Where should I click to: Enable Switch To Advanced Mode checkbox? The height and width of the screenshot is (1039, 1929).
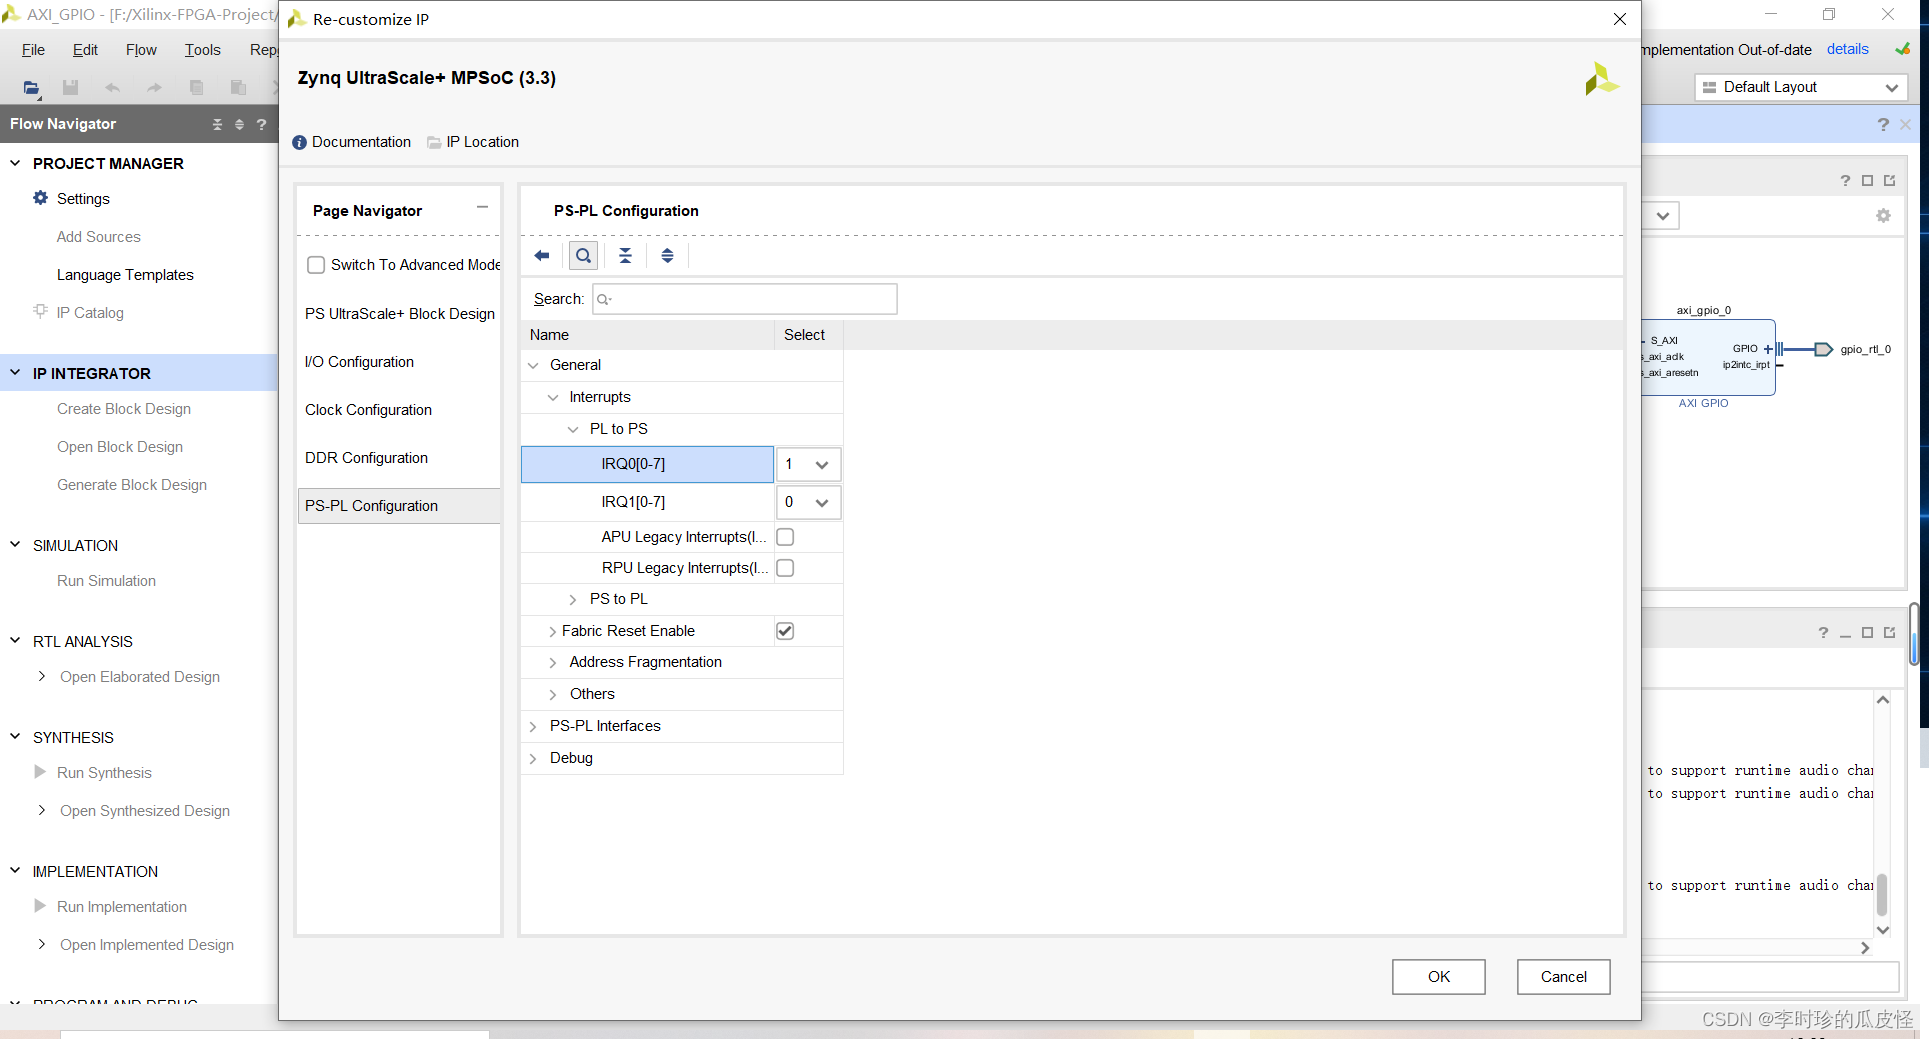316,265
